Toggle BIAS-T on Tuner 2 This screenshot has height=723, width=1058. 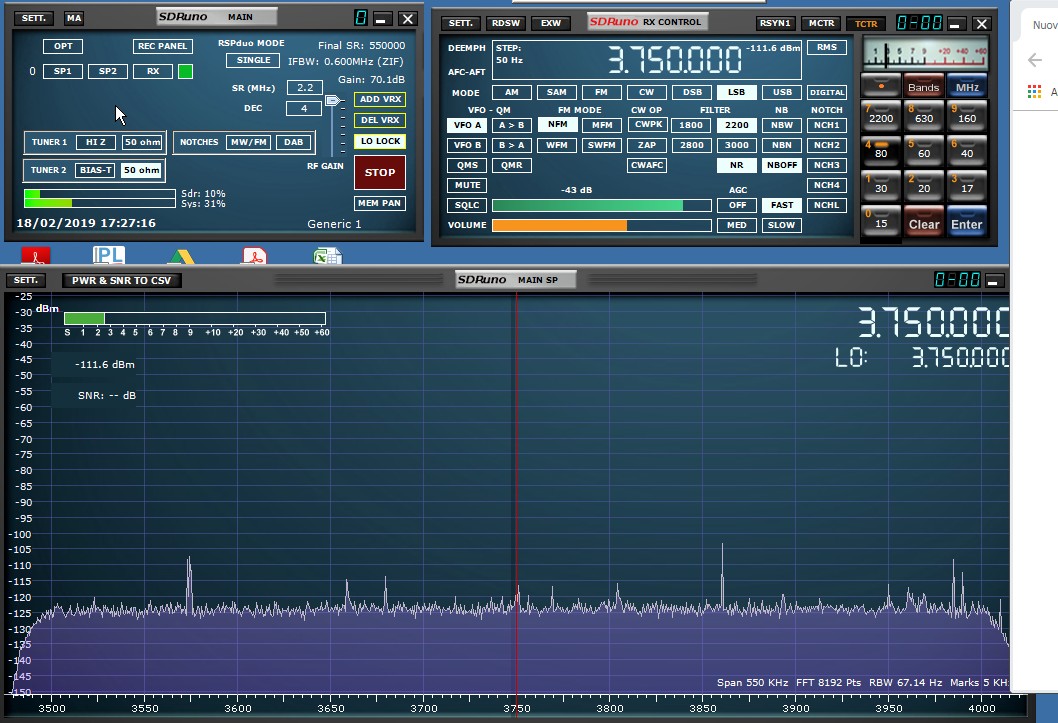[x=96, y=170]
